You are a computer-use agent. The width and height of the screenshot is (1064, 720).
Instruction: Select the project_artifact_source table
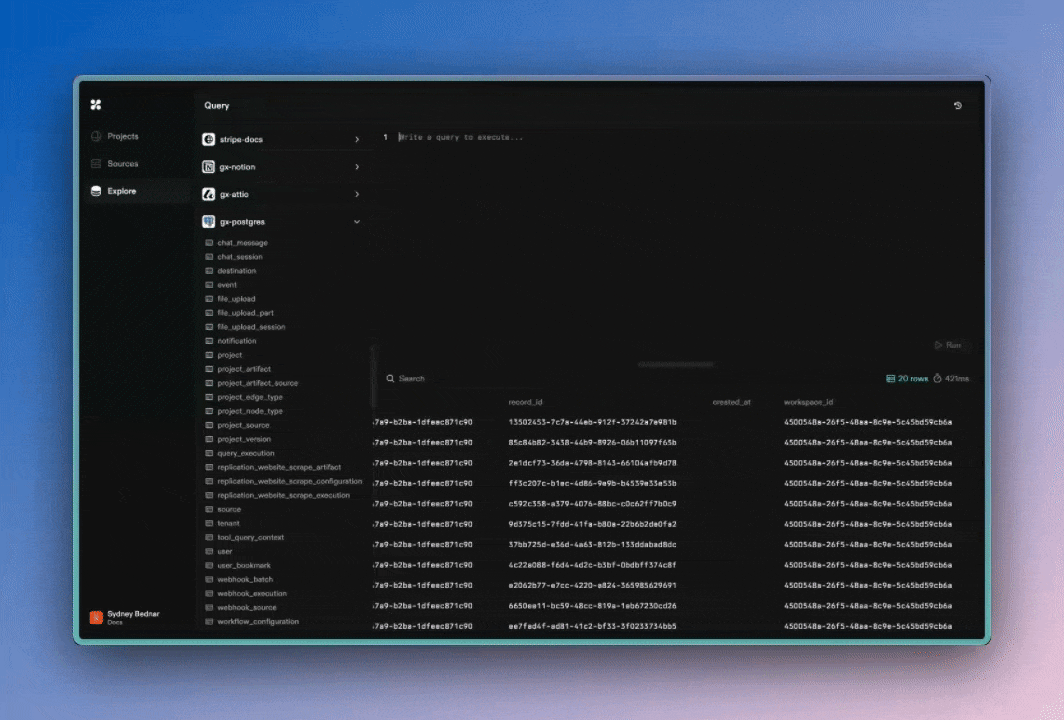257,383
